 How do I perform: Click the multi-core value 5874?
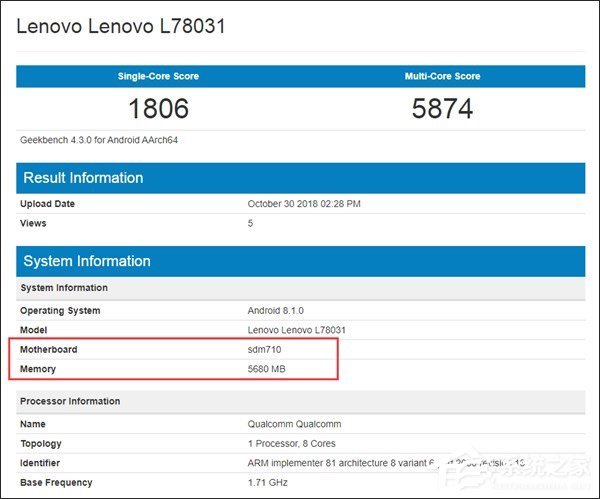442,108
